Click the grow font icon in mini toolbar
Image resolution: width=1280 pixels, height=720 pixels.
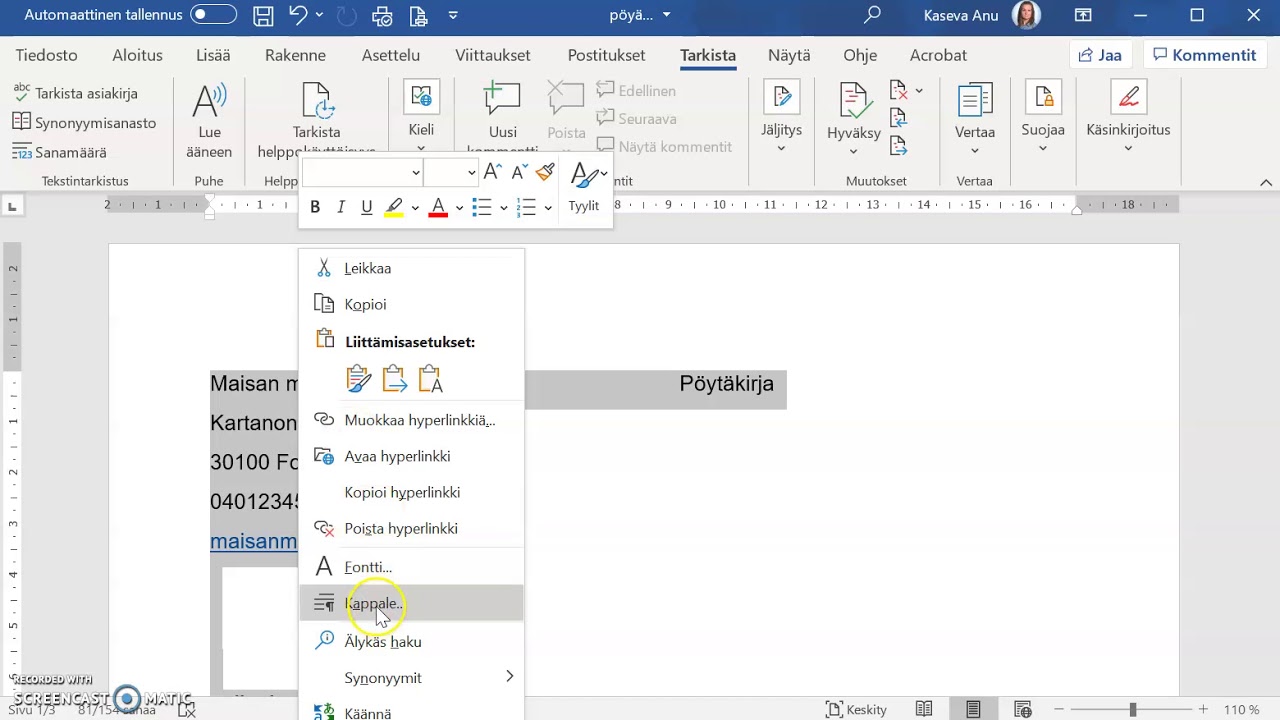point(492,172)
